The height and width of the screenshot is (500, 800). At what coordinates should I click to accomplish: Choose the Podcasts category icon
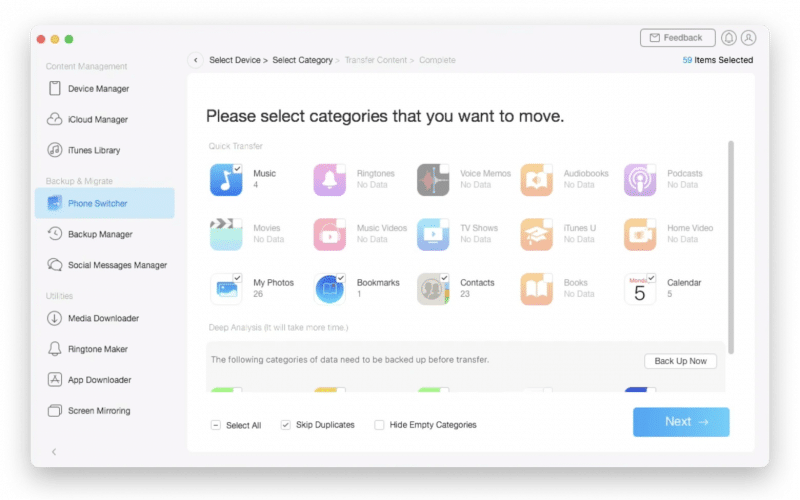[640, 180]
